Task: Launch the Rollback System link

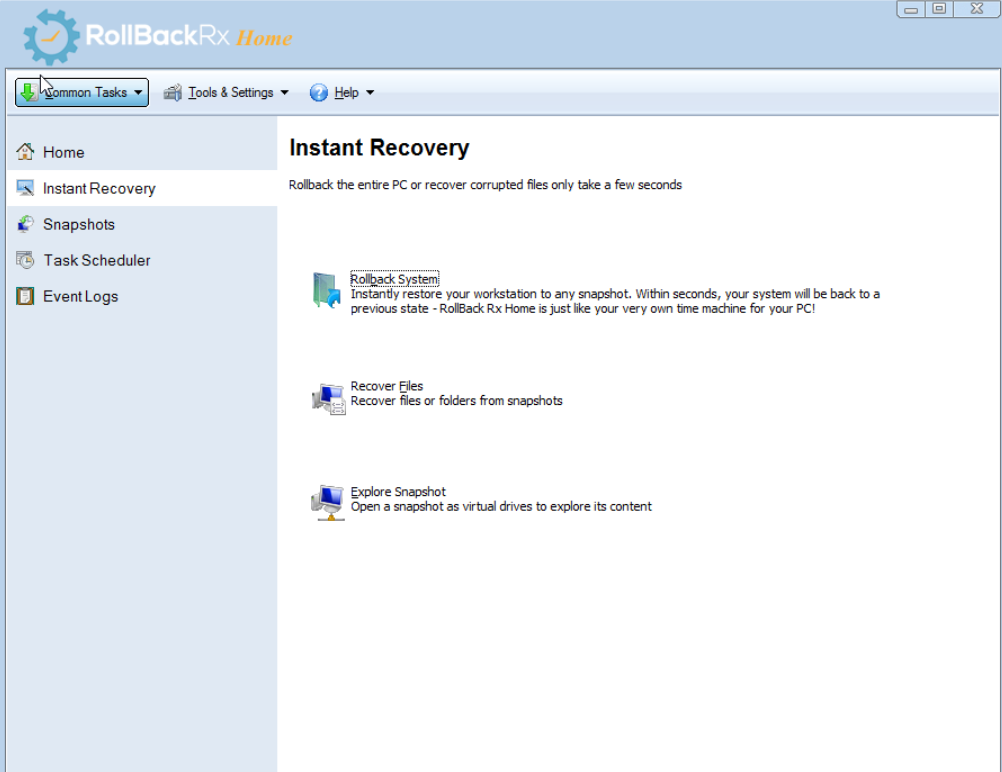Action: [x=394, y=279]
